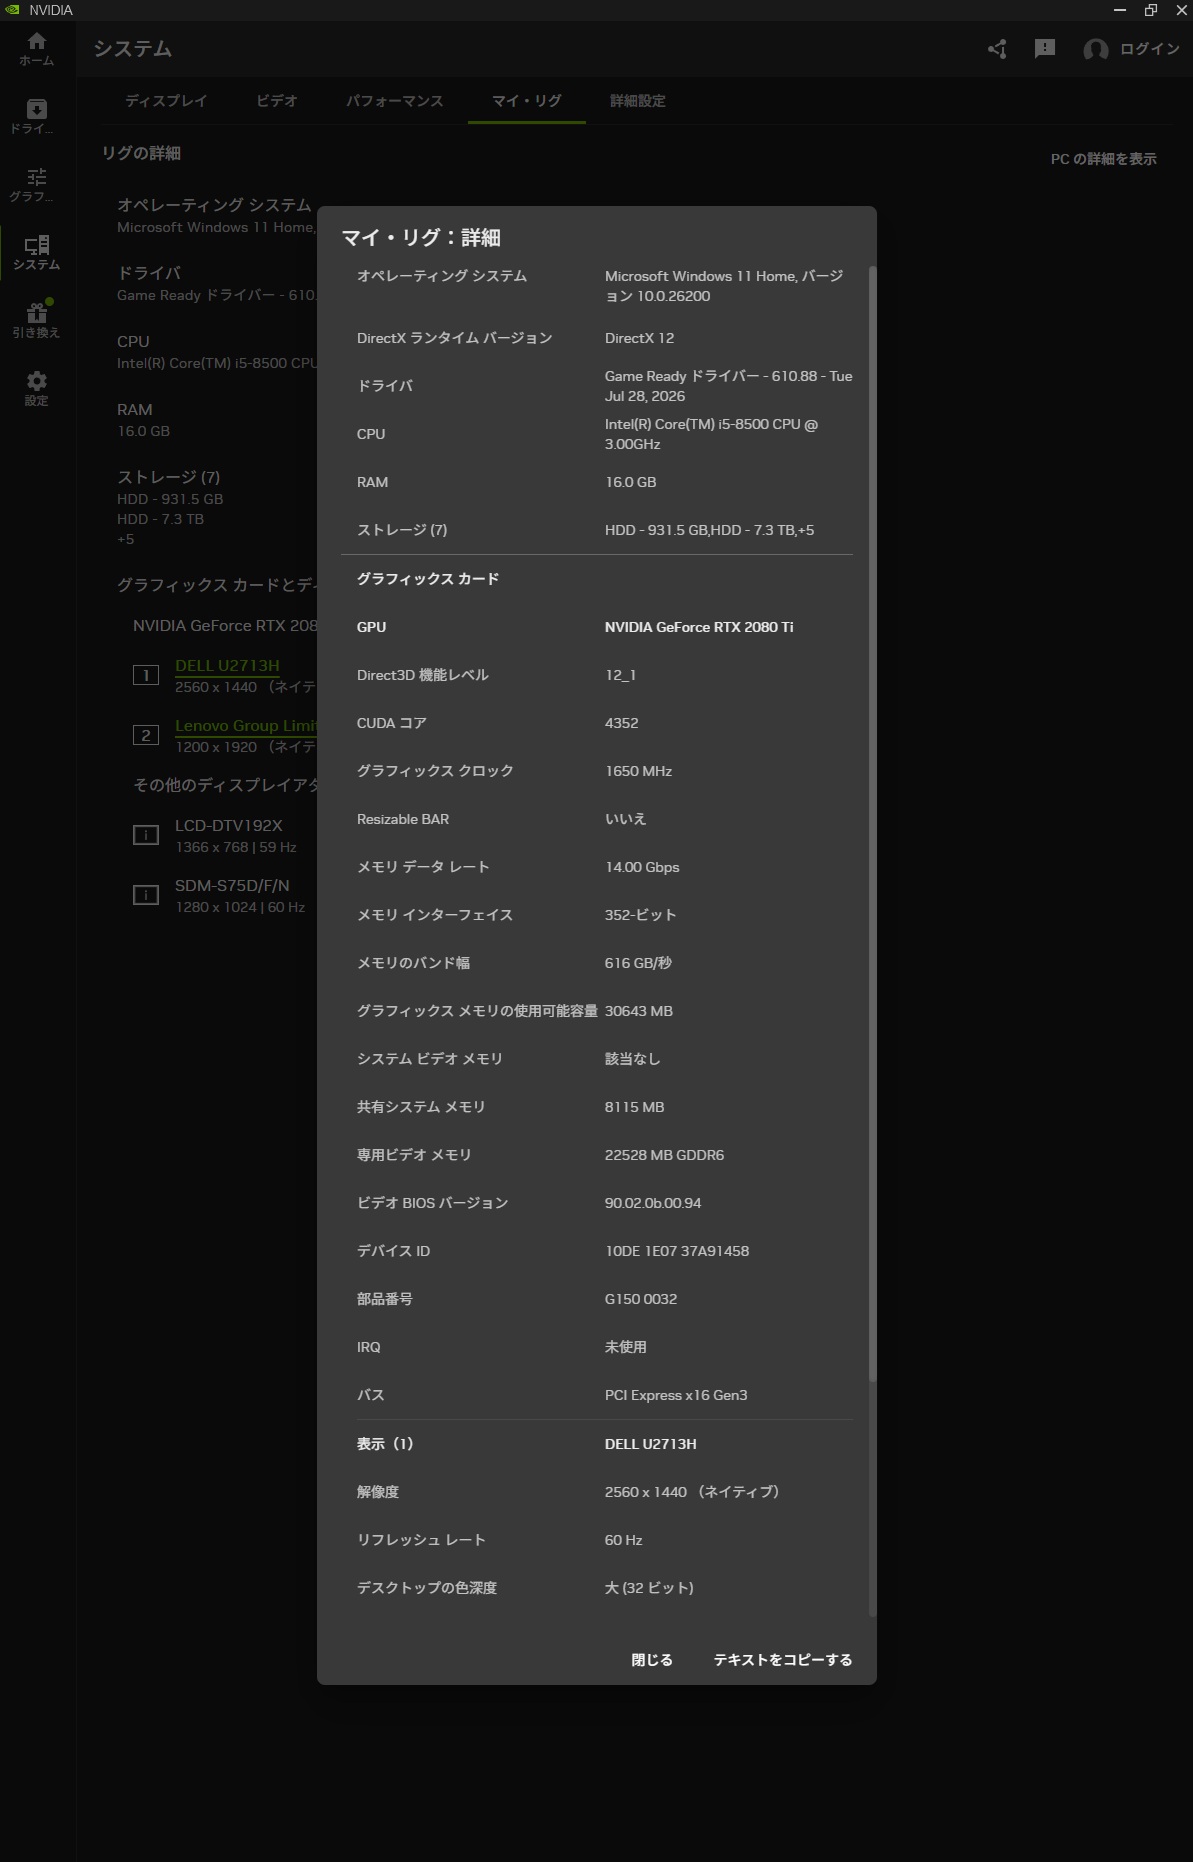
Task: Click the 大 (32 ビット) color depth value
Action: coord(649,1588)
